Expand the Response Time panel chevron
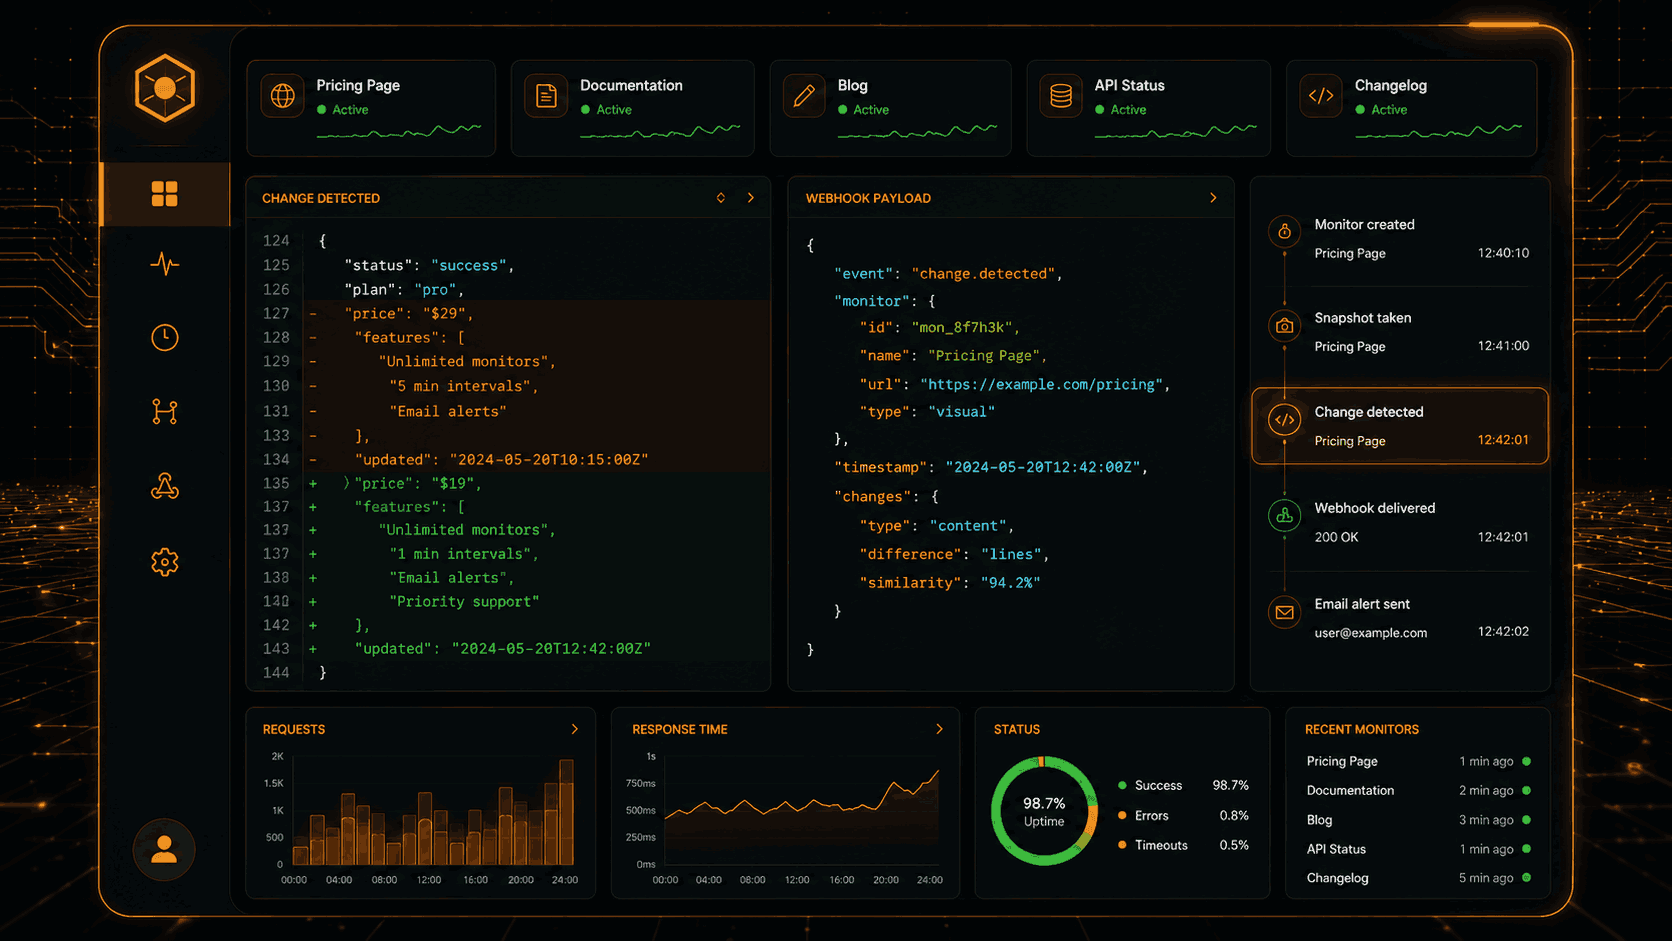This screenshot has height=941, width=1672. pos(939,729)
